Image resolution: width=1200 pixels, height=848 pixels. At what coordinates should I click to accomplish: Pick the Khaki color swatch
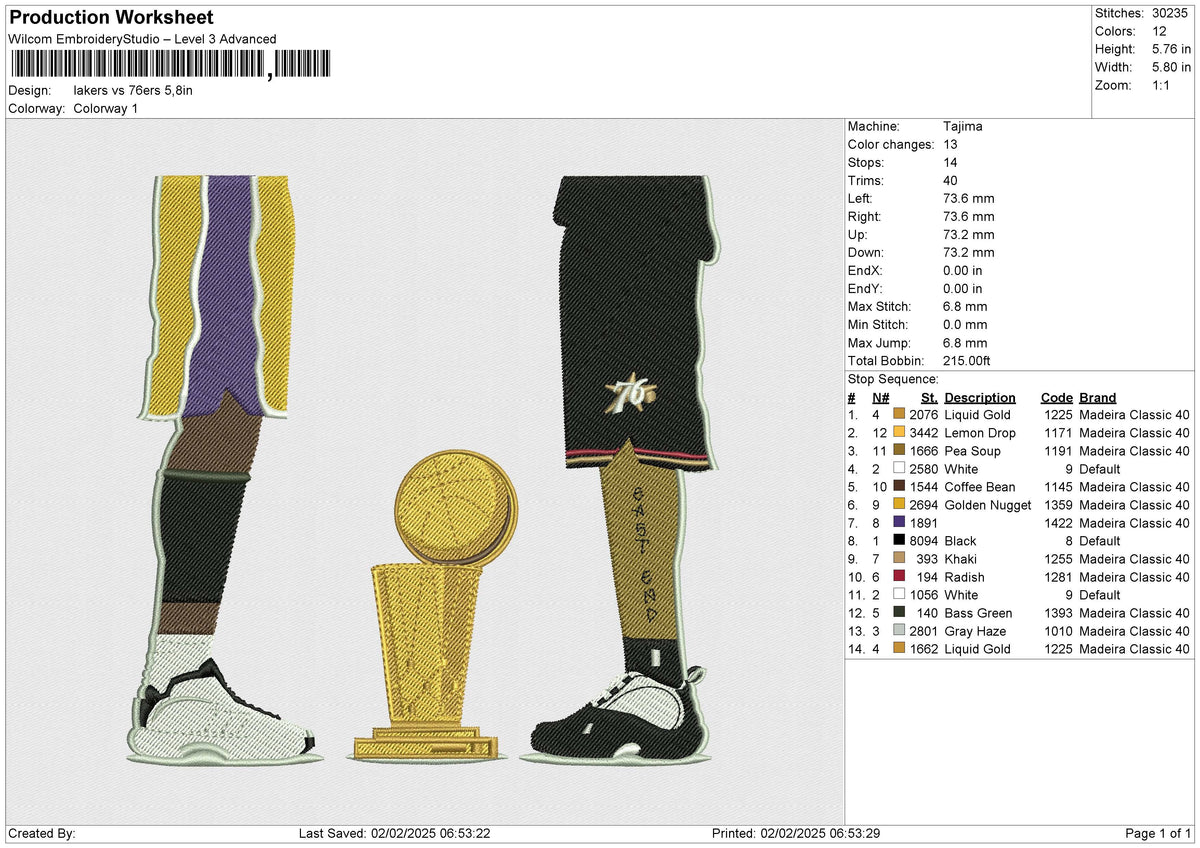899,559
